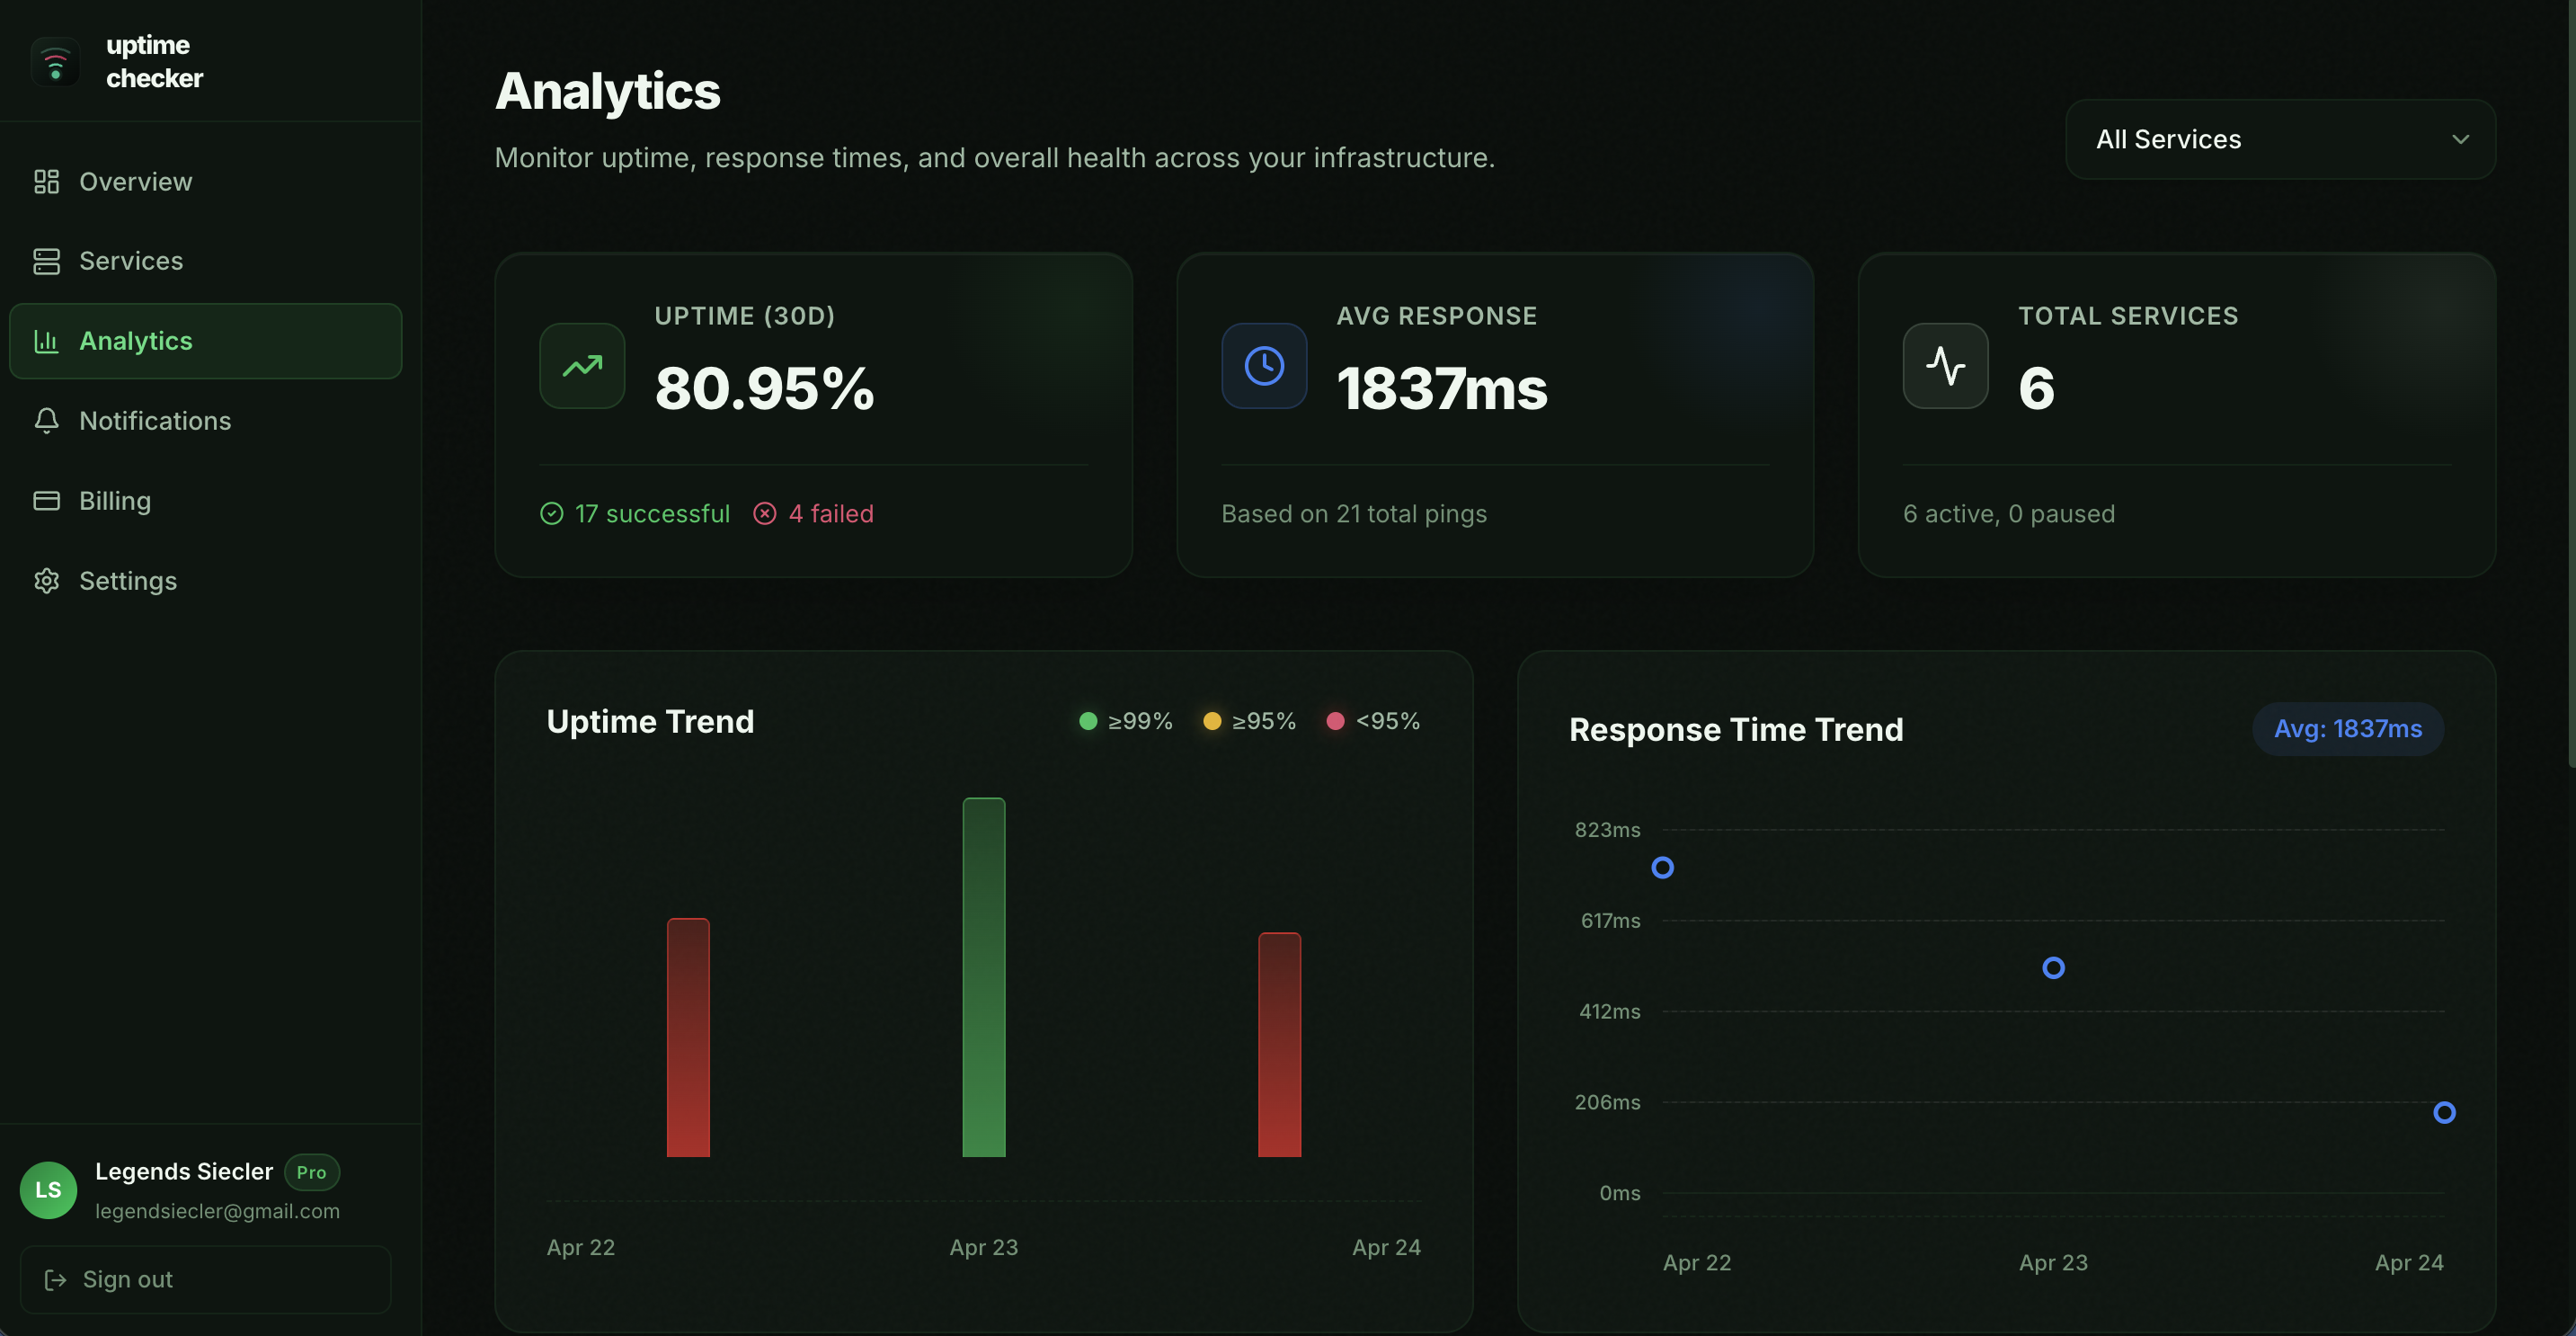Click the uptime checker brand title
This screenshot has height=1336, width=2576.
154,62
